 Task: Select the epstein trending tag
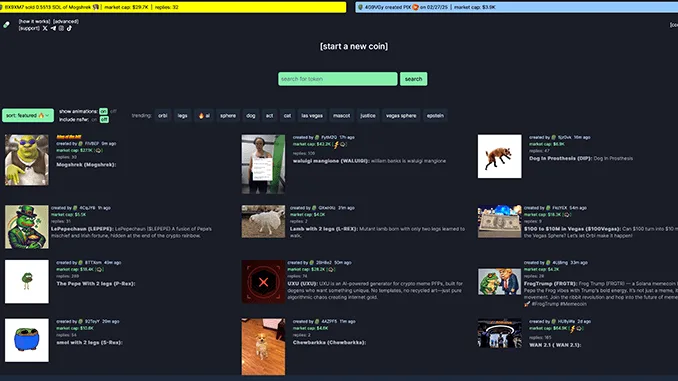tap(435, 115)
